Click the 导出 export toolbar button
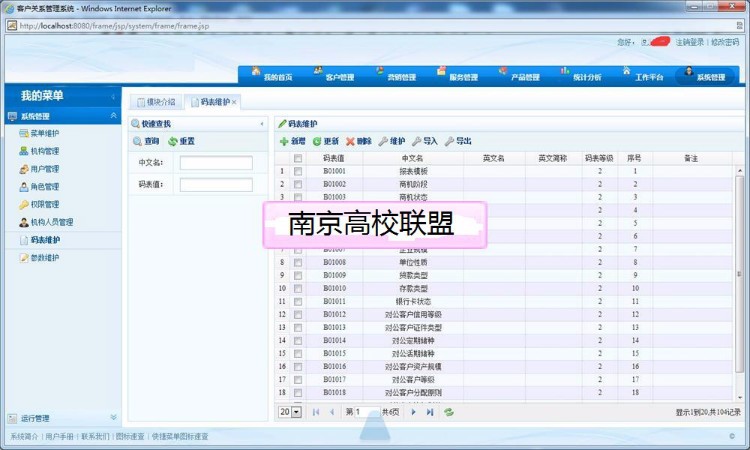 pos(458,141)
